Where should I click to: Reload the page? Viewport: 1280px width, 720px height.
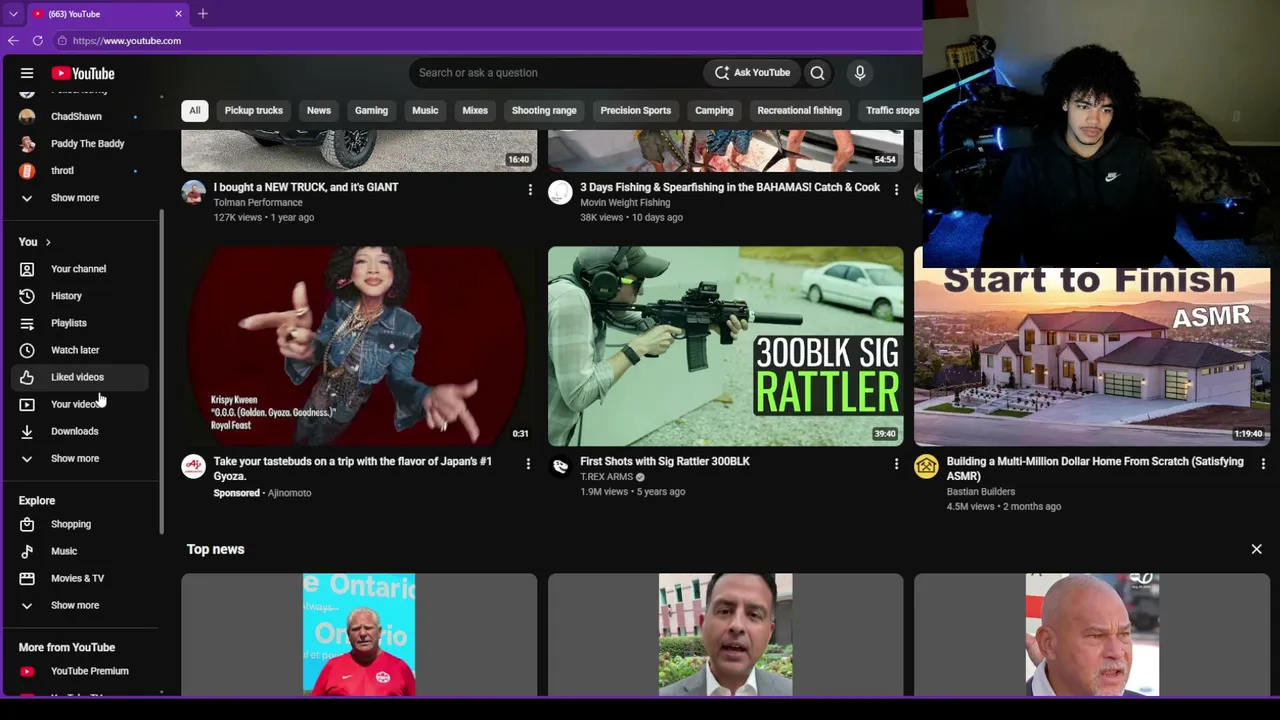(x=38, y=41)
